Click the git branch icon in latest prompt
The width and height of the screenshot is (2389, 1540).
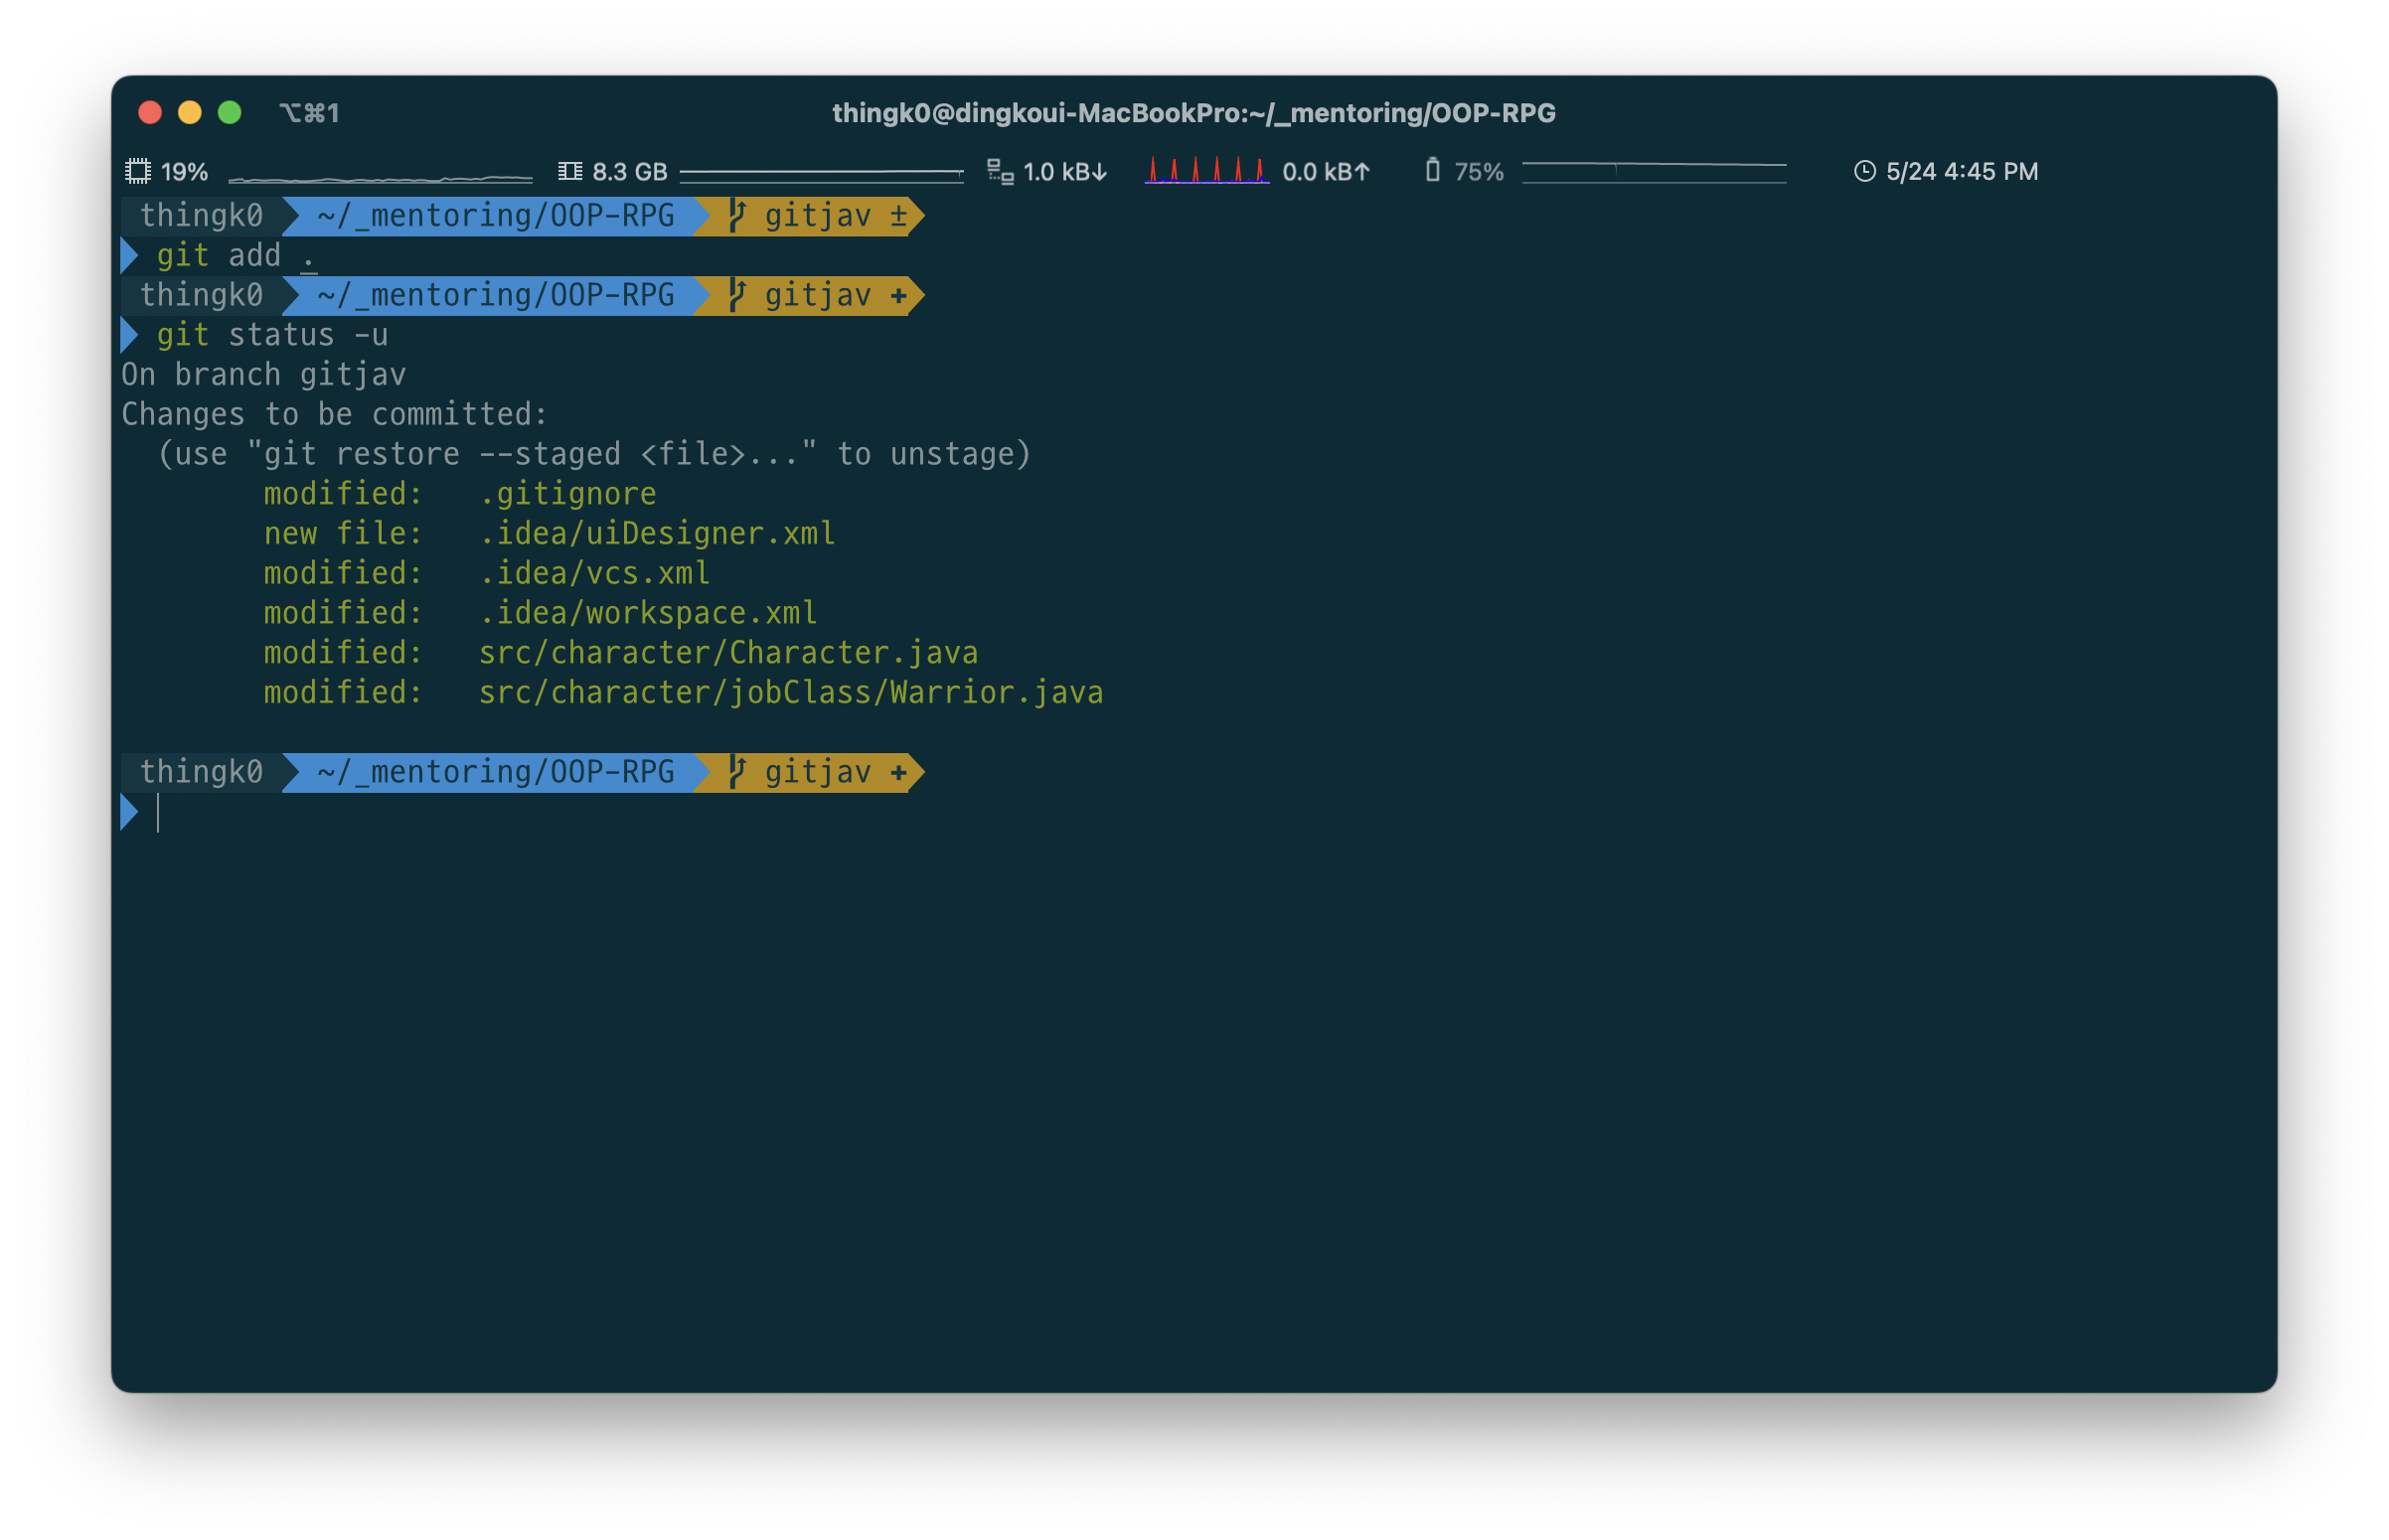coord(737,772)
